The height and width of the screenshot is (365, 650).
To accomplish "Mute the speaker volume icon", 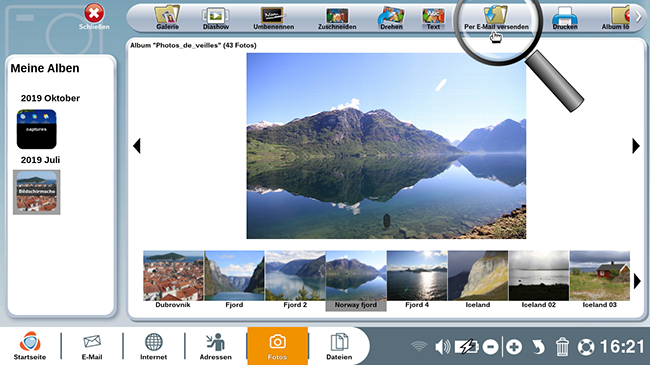I will (x=442, y=347).
